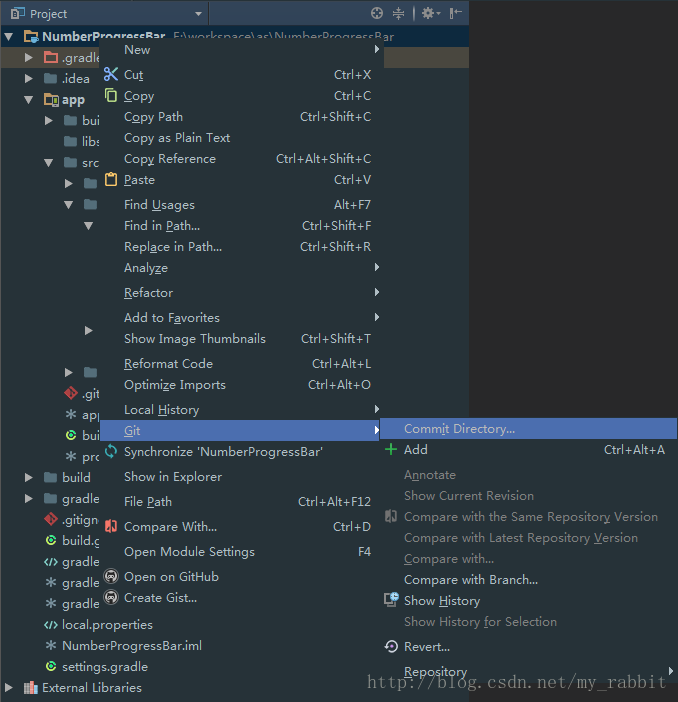The width and height of the screenshot is (678, 702).
Task: Click the revert arrow icon beside Revert...
Action: pyautogui.click(x=391, y=646)
